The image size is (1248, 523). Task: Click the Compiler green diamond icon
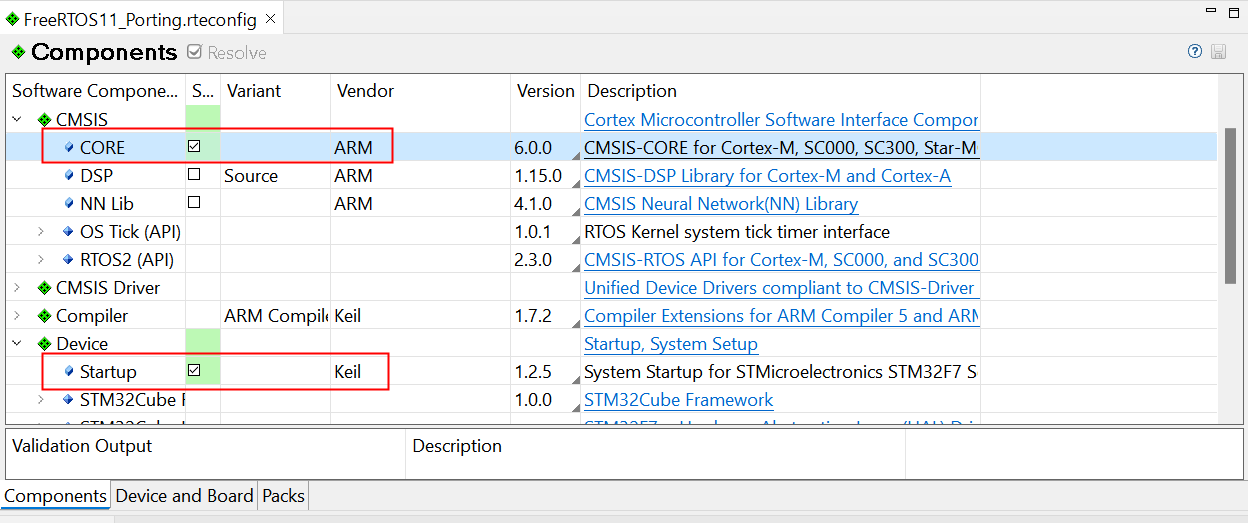[44, 316]
